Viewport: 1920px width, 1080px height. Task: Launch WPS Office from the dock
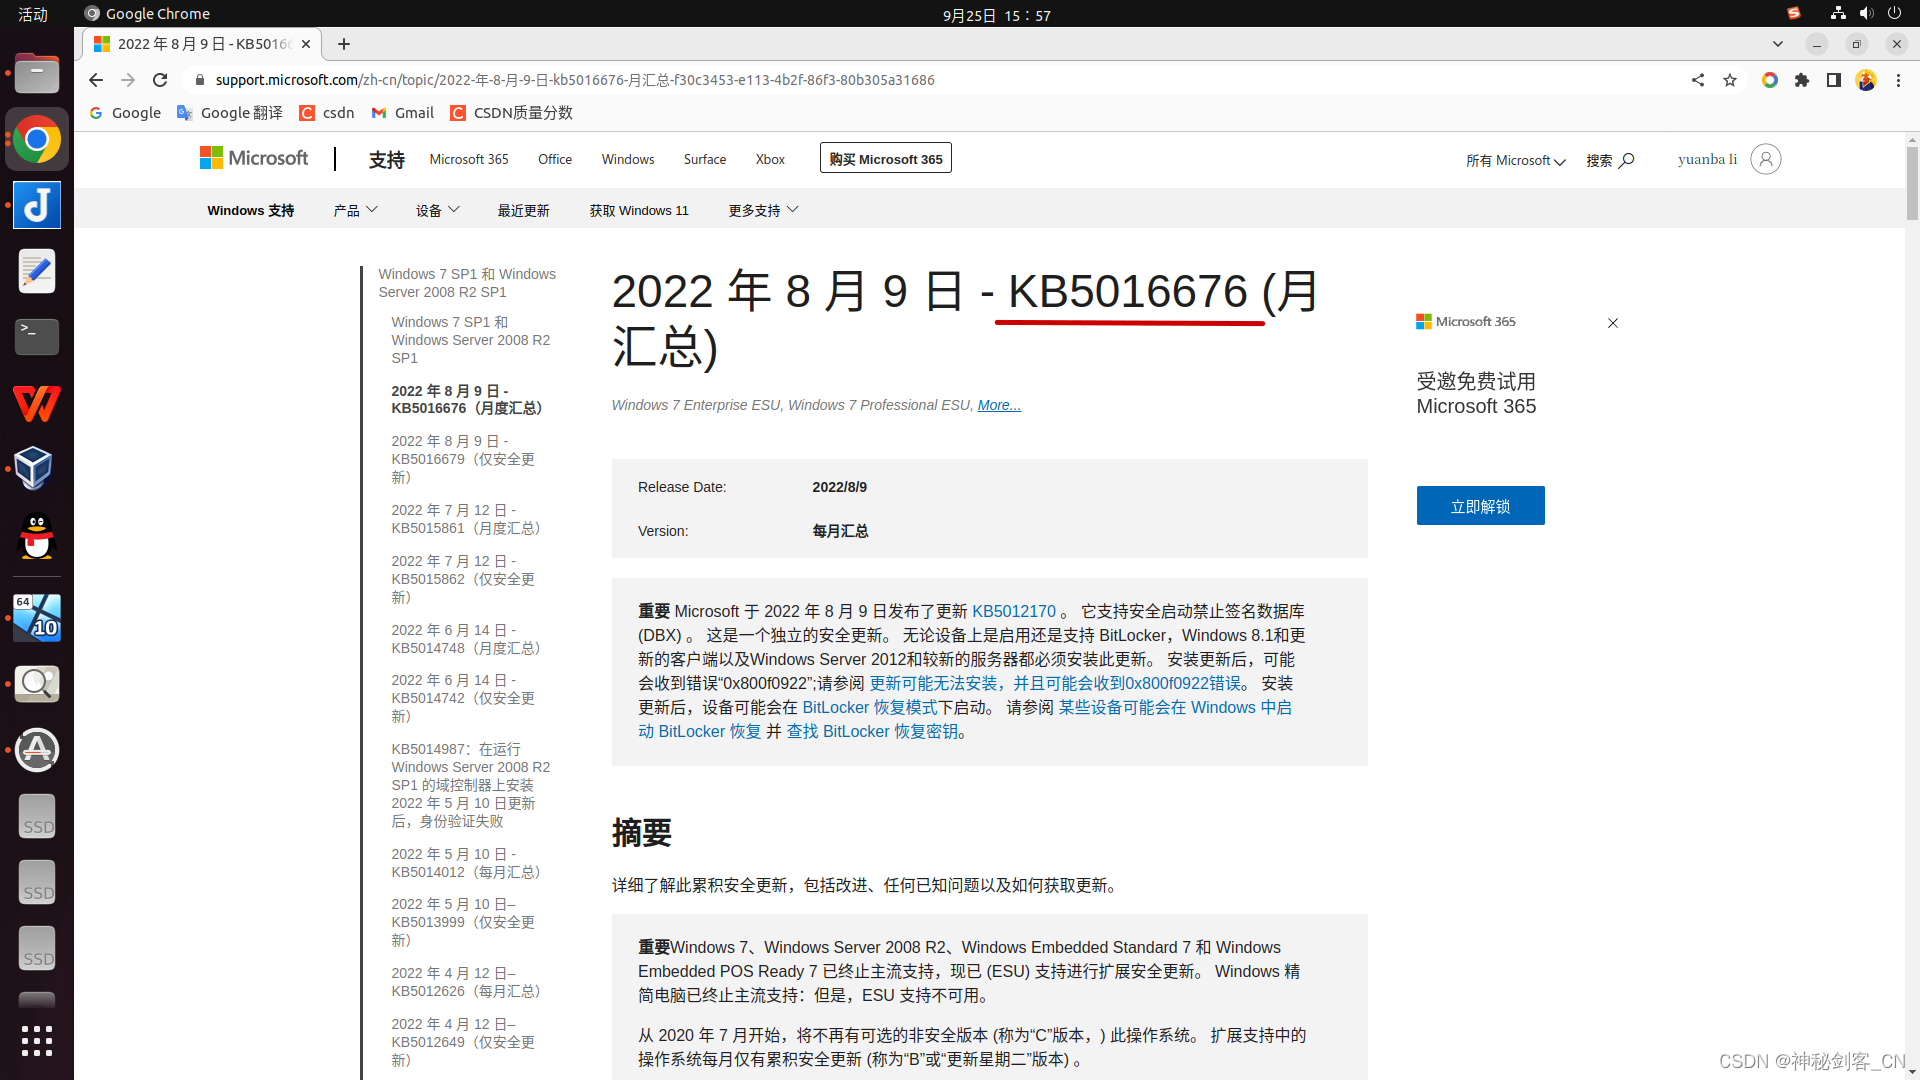click(37, 403)
